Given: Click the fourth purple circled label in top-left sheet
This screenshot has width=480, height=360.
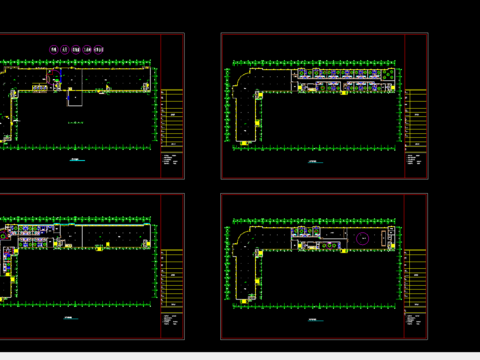Looking at the screenshot, I should [x=87, y=50].
